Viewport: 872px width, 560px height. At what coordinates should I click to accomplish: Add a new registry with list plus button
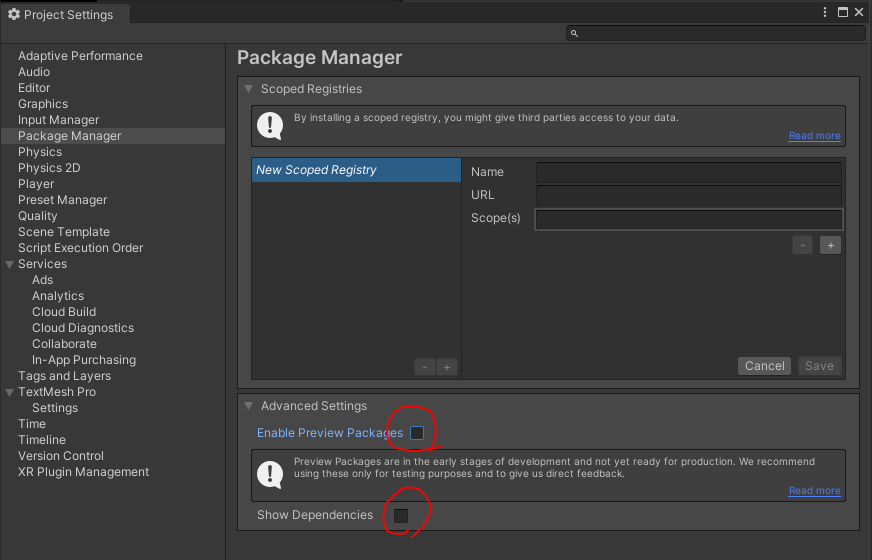pos(447,367)
